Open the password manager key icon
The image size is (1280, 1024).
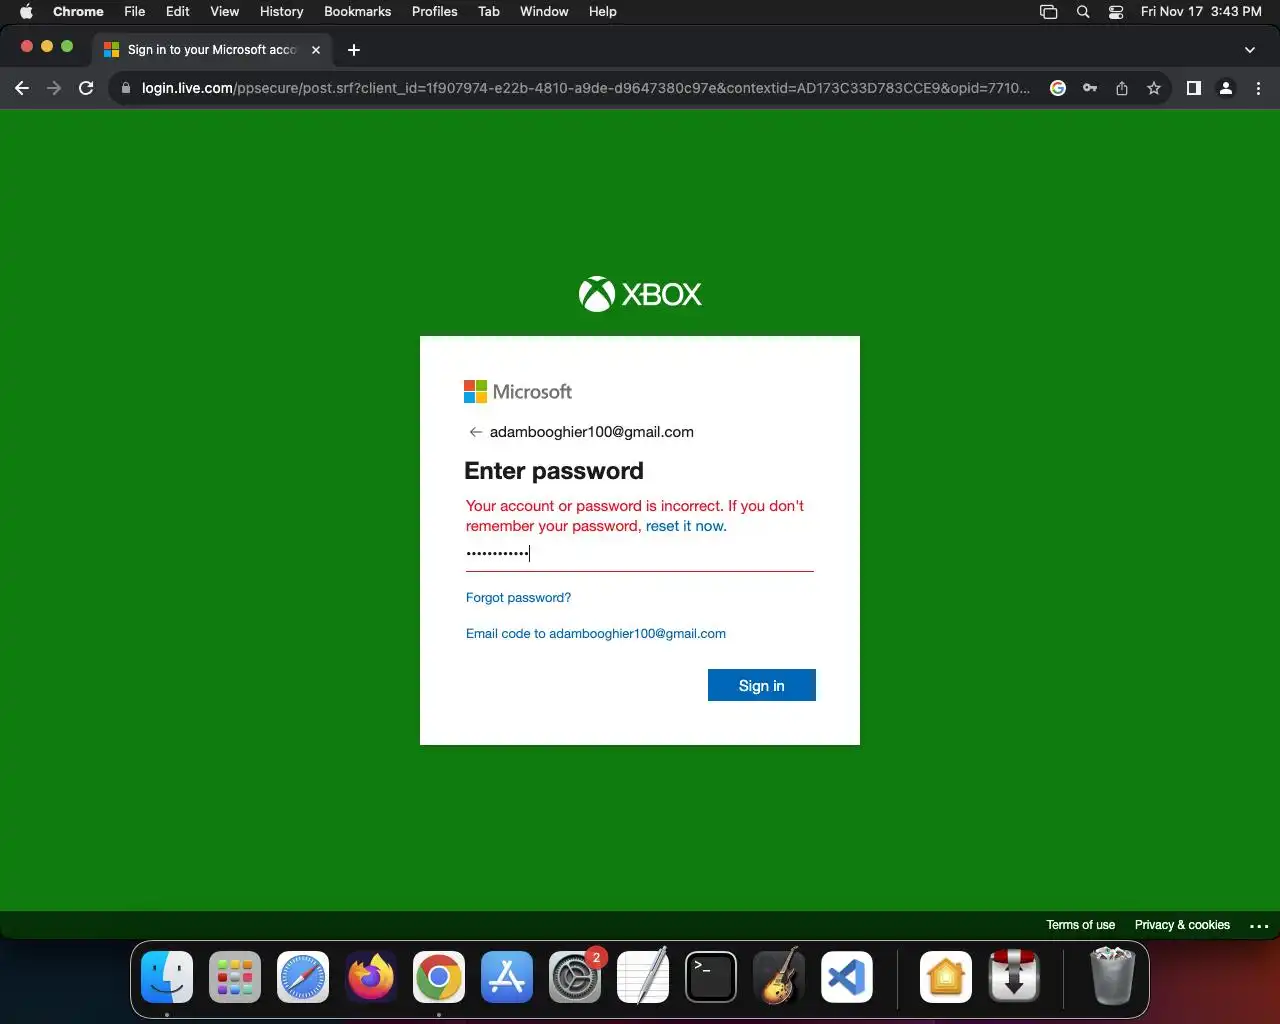(1090, 88)
